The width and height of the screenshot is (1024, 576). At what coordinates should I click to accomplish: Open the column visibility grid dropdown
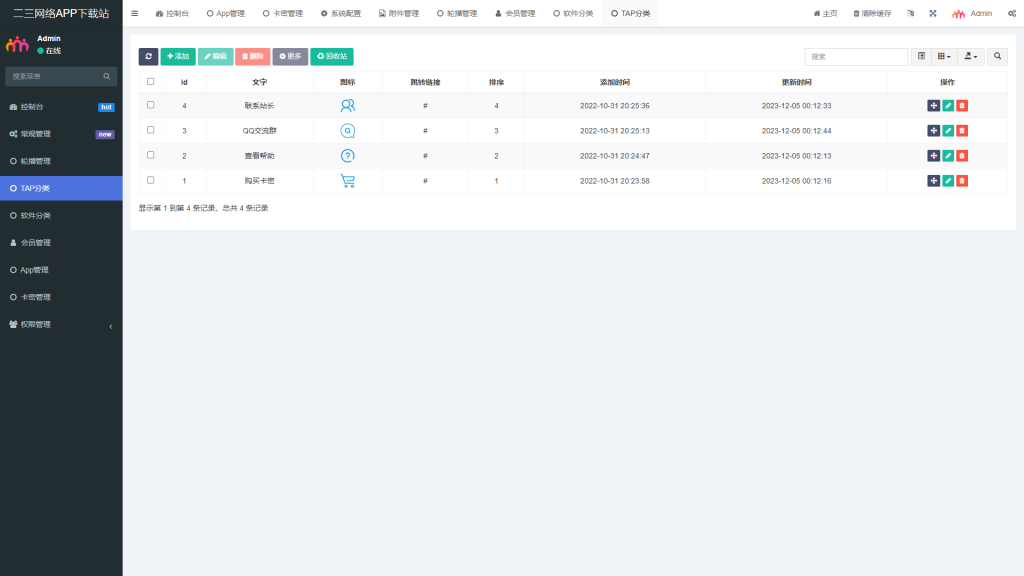point(943,57)
